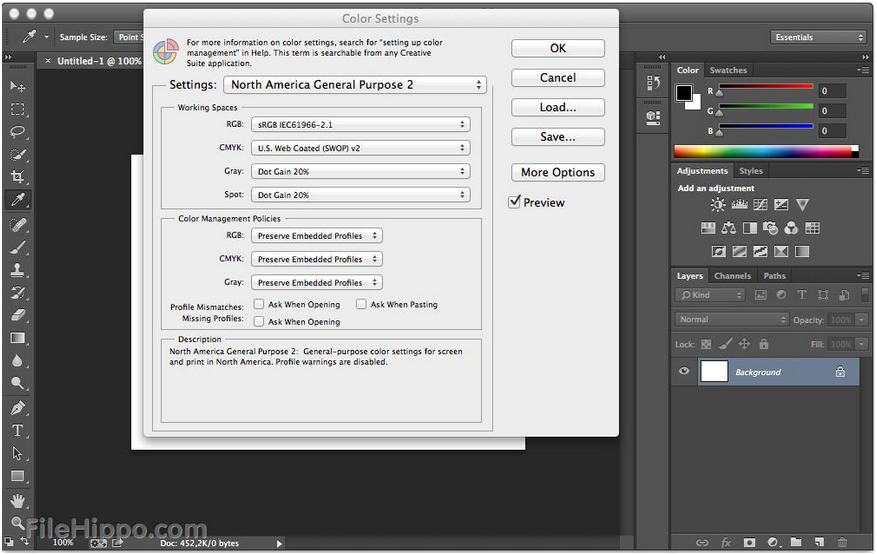Enable Profile Mismatches Ask When Opening
Screen dimensions: 877x554
click(x=259, y=304)
